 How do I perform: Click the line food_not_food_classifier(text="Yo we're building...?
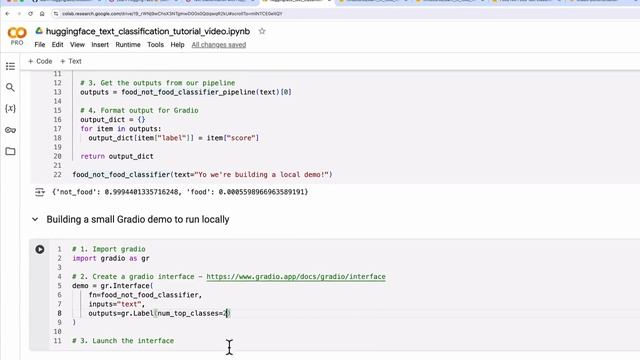(x=202, y=174)
